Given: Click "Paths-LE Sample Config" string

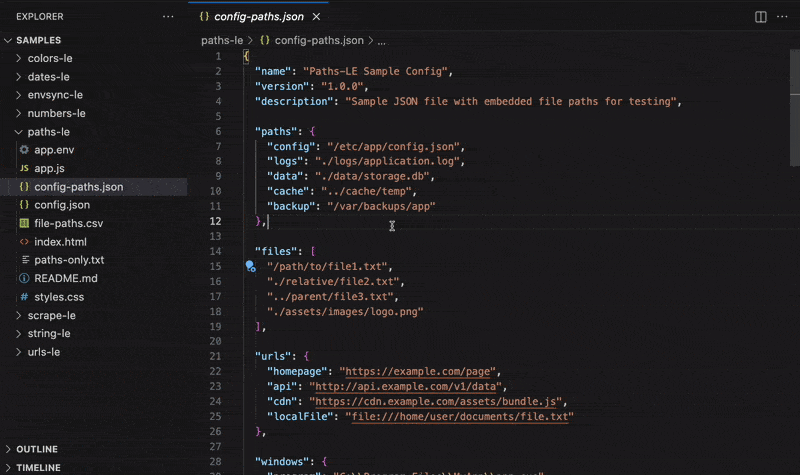Looking at the screenshot, I should point(376,71).
